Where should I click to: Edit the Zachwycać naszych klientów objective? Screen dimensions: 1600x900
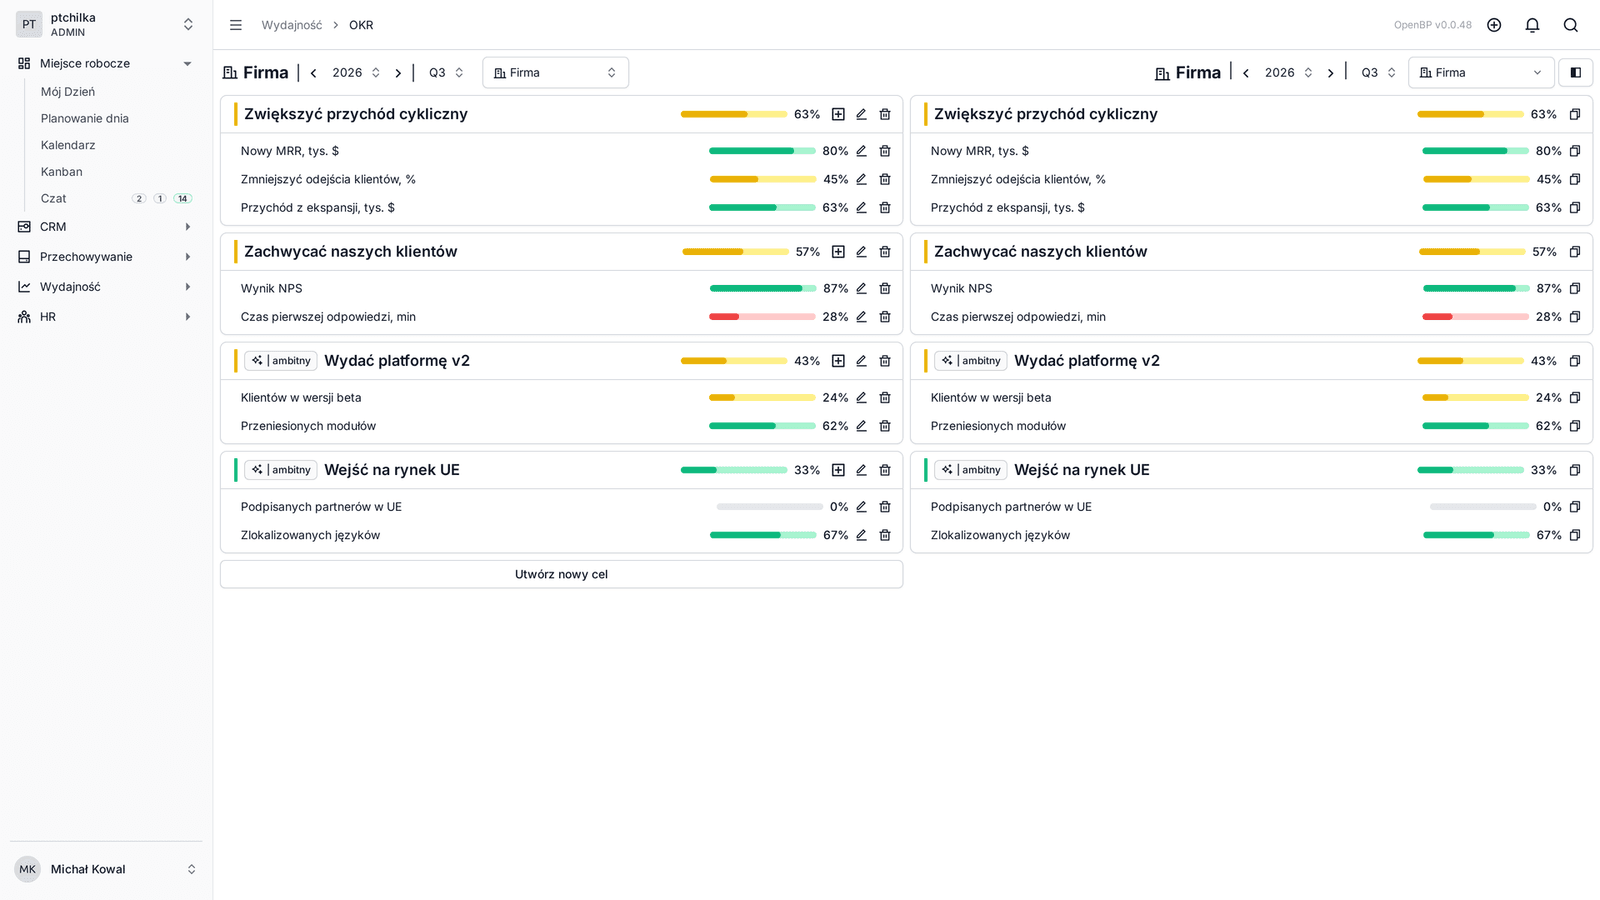pos(861,252)
